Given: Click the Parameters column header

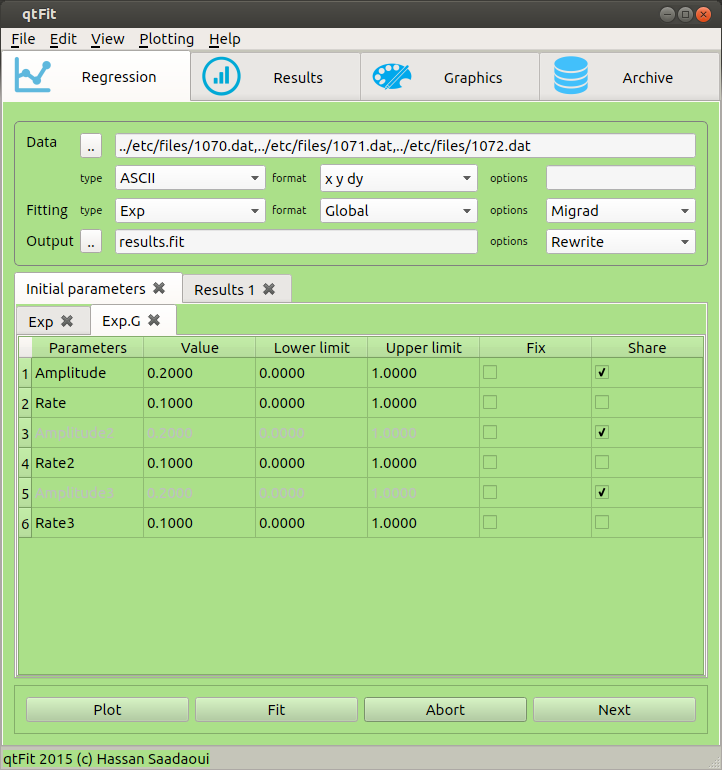Looking at the screenshot, I should click(87, 348).
